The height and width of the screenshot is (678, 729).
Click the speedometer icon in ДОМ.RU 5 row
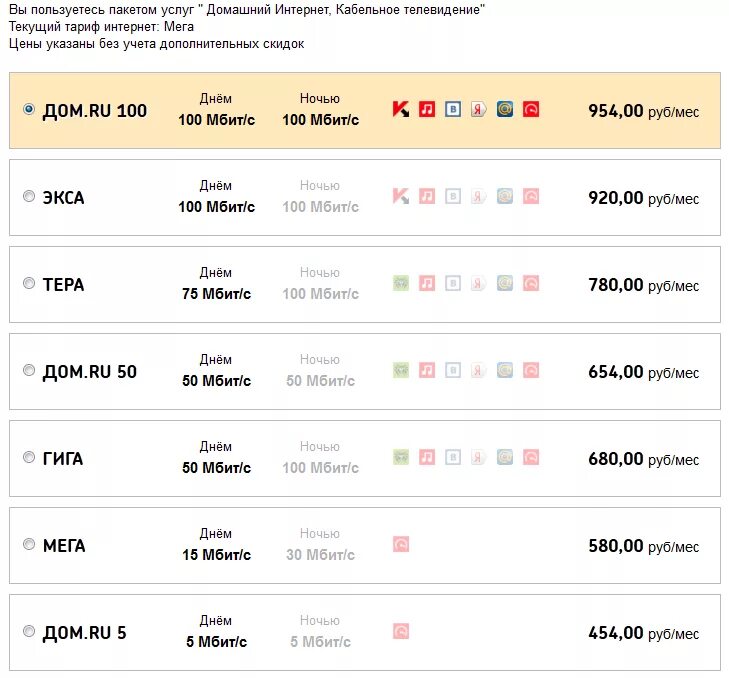(401, 632)
